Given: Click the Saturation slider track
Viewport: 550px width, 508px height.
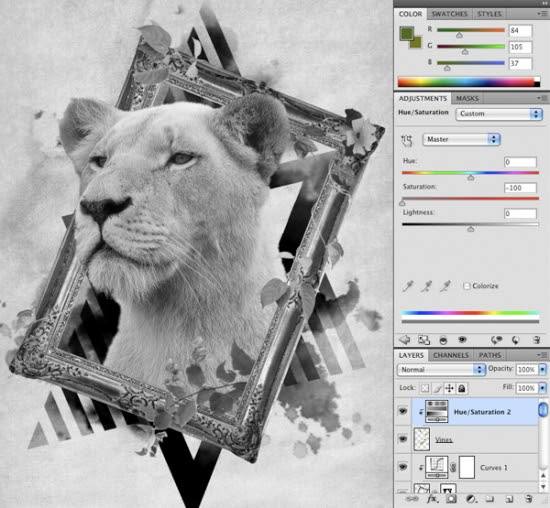Looking at the screenshot, I should click(470, 199).
